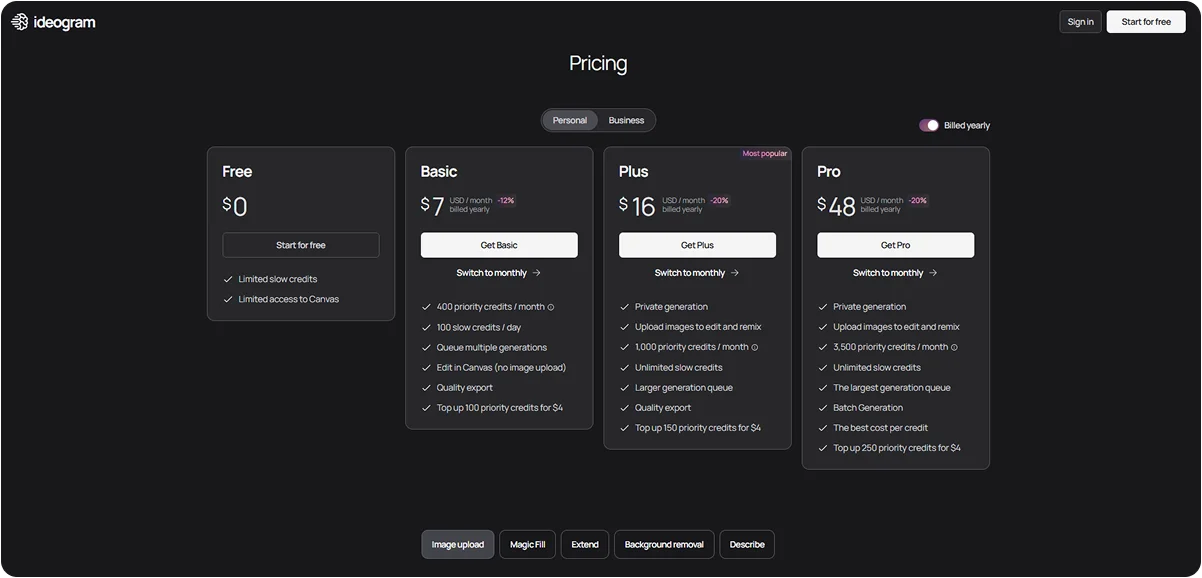View the Describe feature tab
The width and height of the screenshot is (1202, 578).
click(x=747, y=544)
